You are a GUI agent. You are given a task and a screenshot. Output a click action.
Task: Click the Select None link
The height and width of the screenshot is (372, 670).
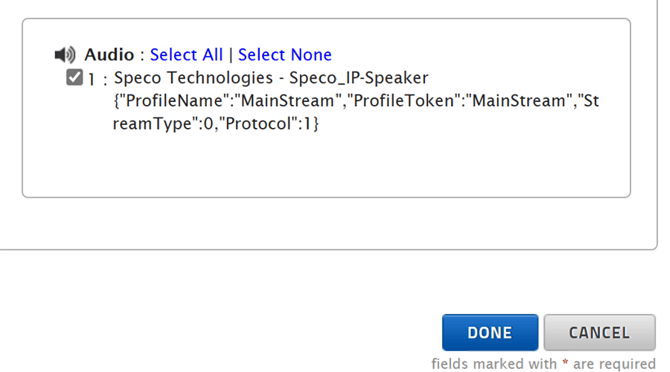coord(285,55)
